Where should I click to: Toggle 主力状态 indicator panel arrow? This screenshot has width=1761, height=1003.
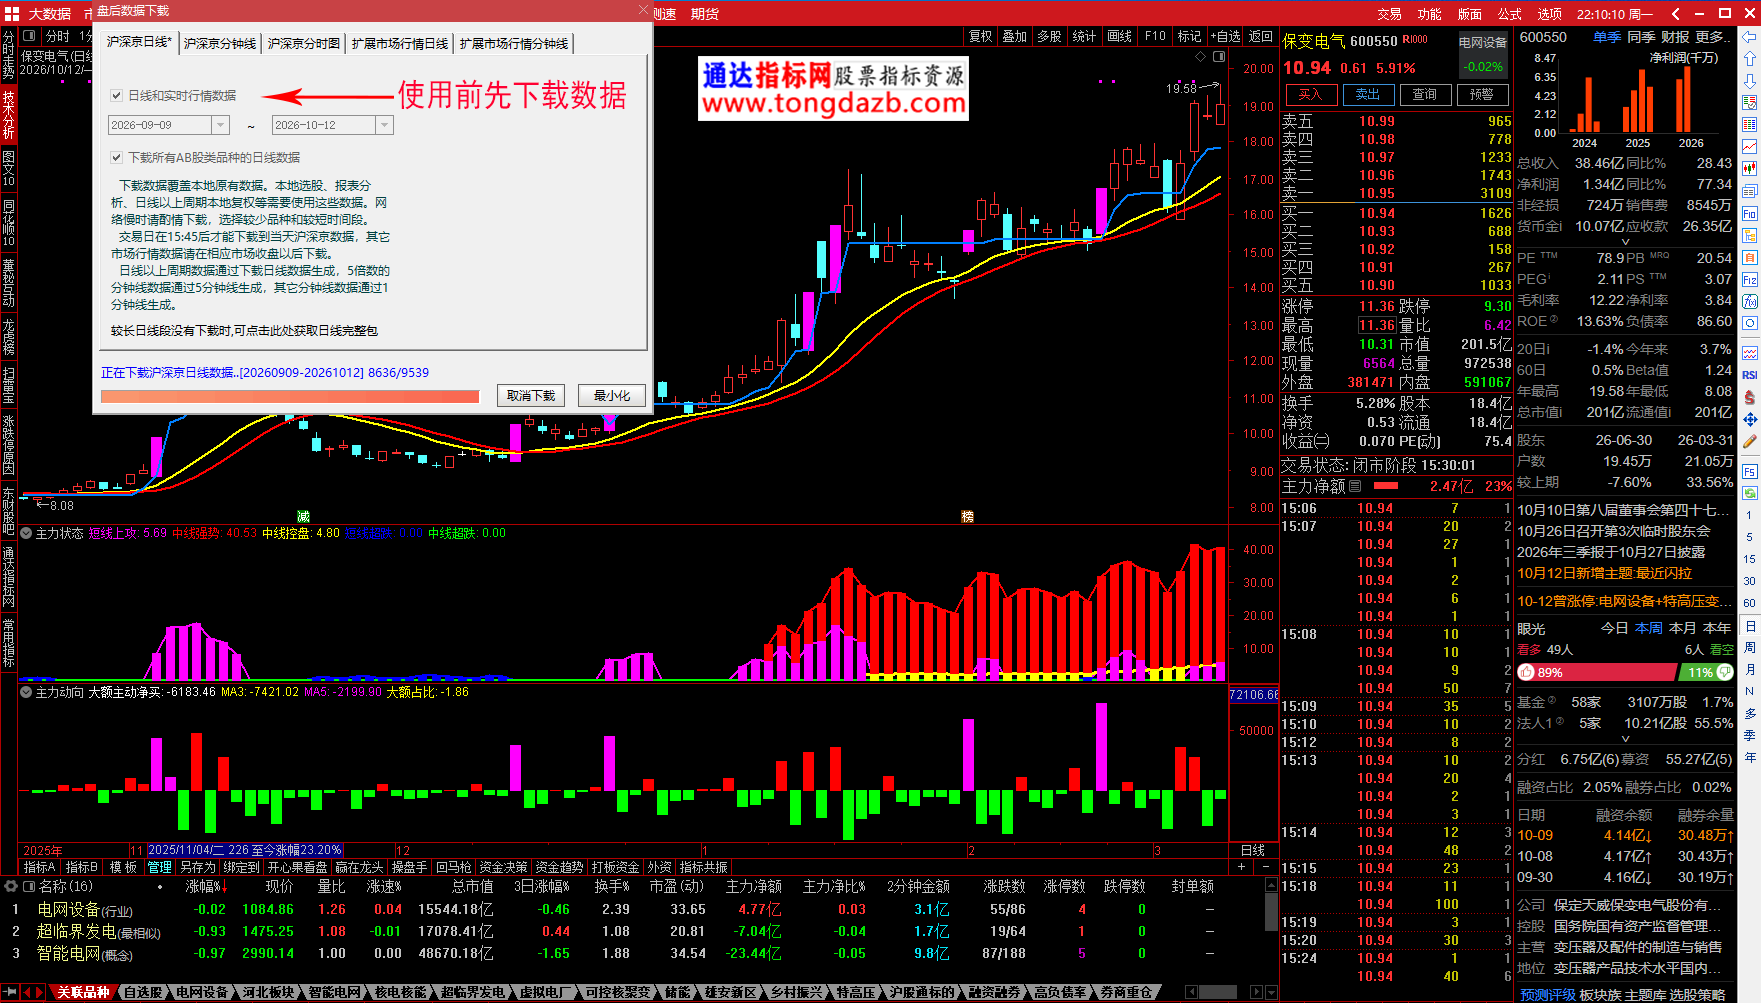26,533
